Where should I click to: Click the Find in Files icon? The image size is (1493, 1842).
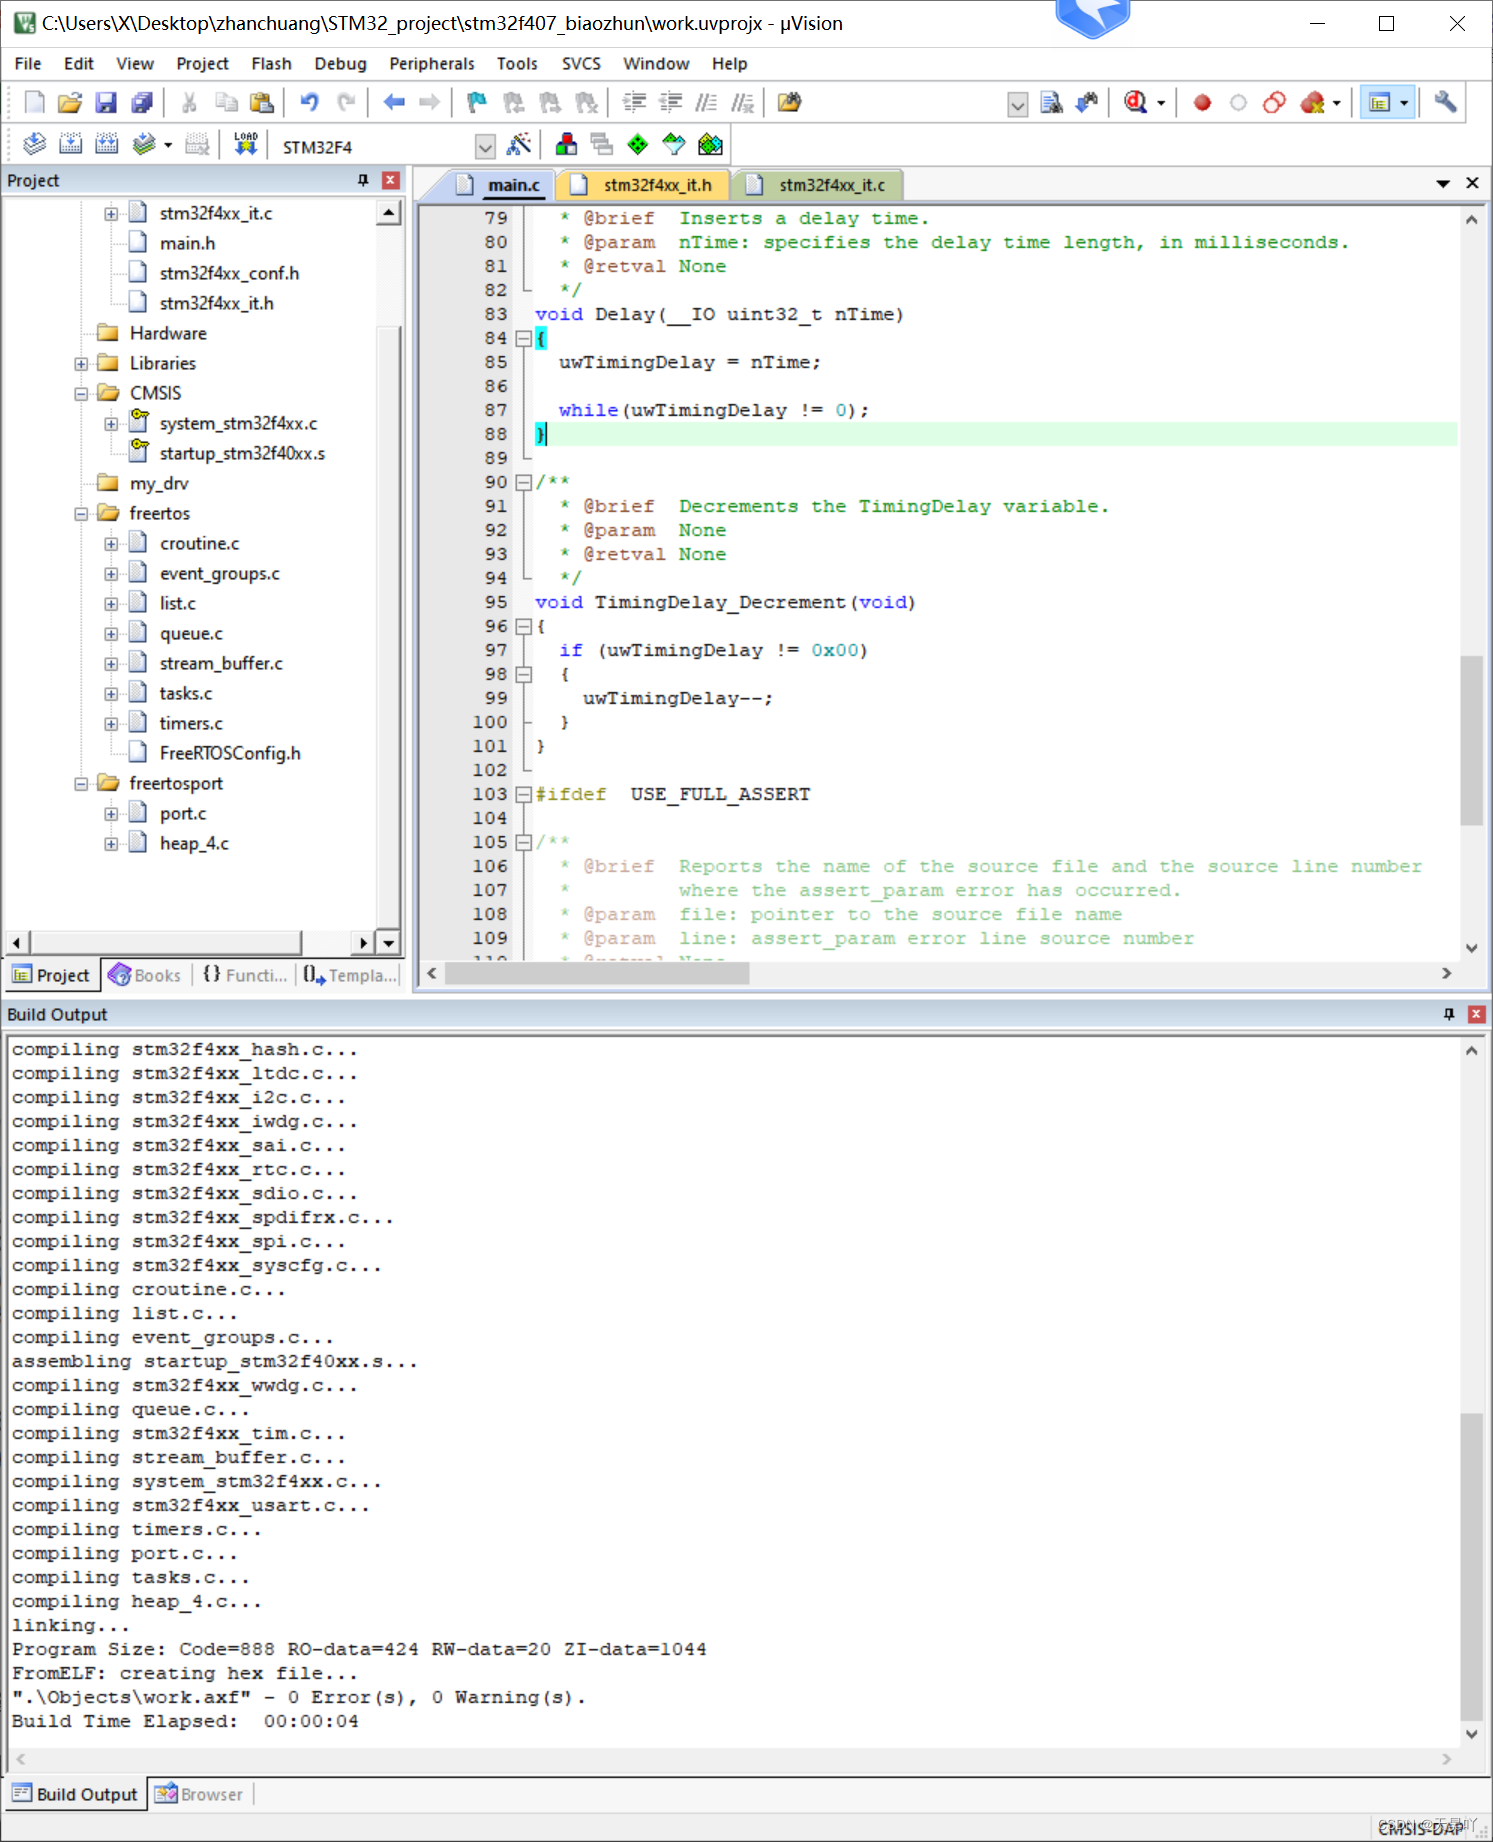pos(789,102)
